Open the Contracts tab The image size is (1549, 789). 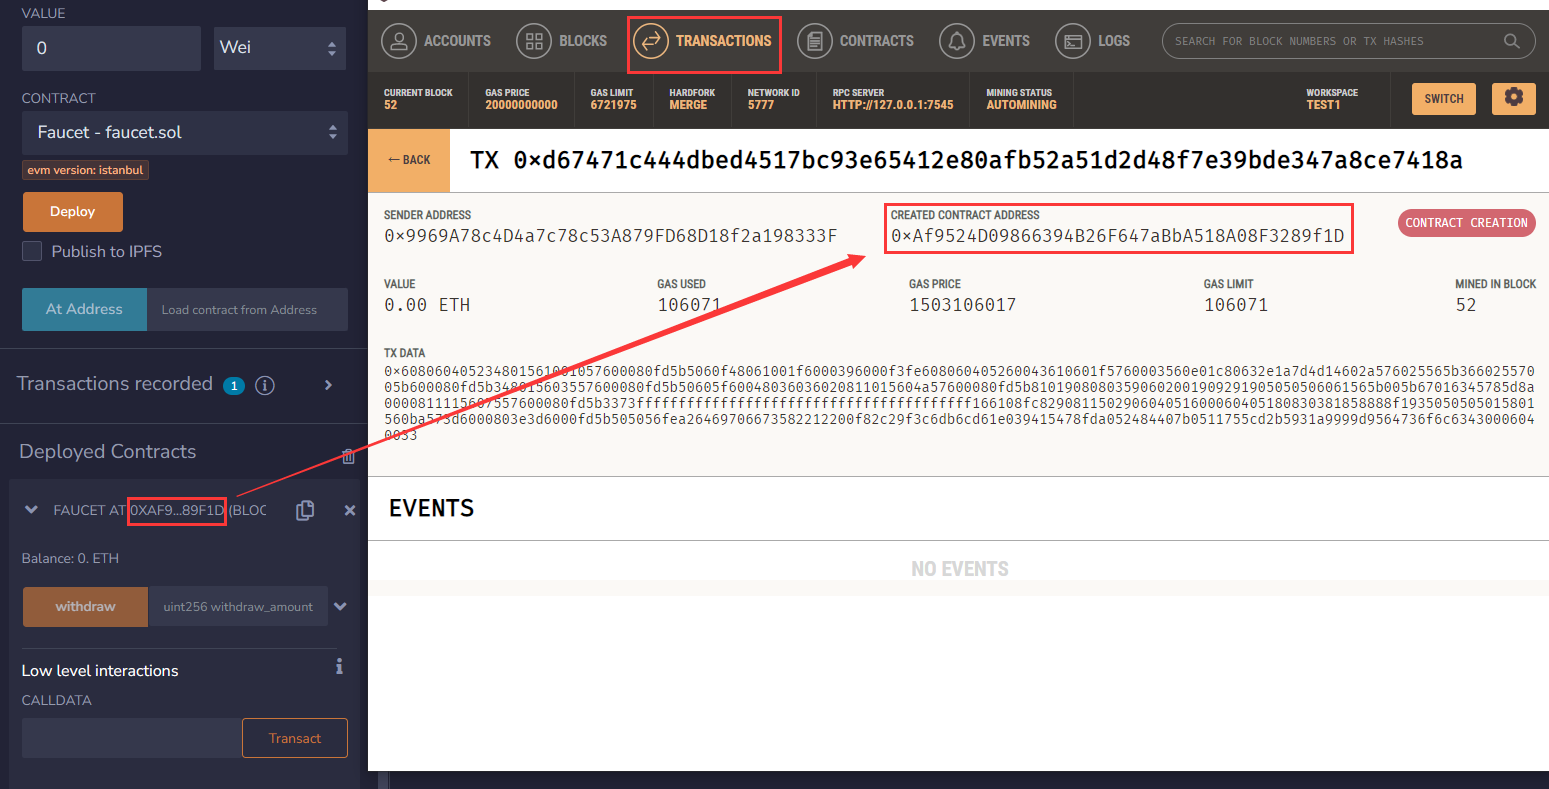click(856, 41)
